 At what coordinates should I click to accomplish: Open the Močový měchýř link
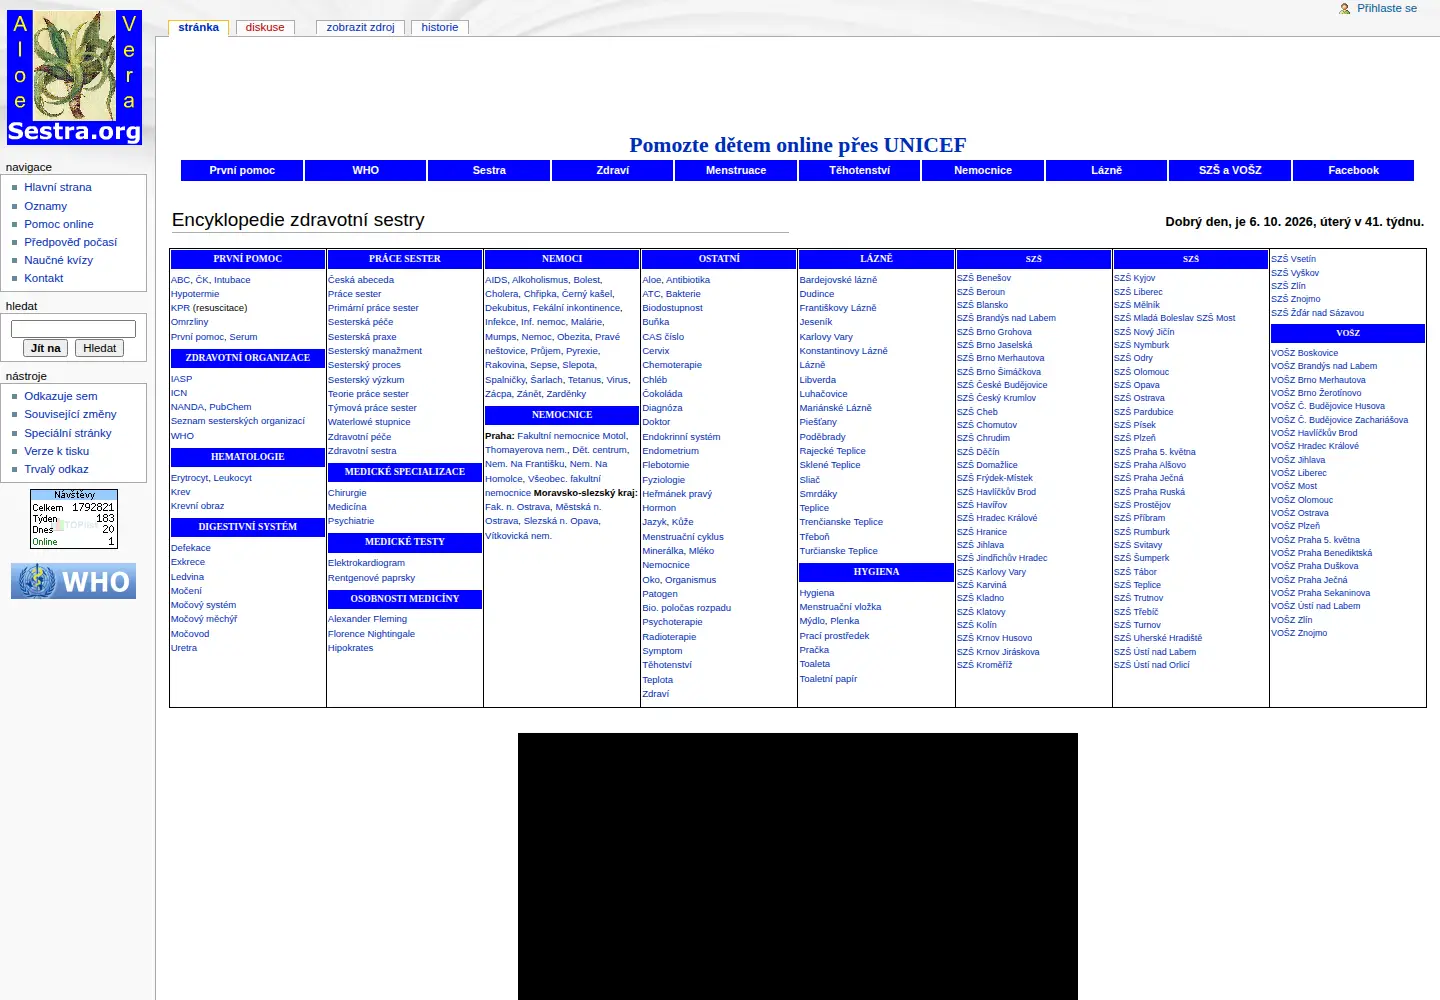(x=204, y=619)
